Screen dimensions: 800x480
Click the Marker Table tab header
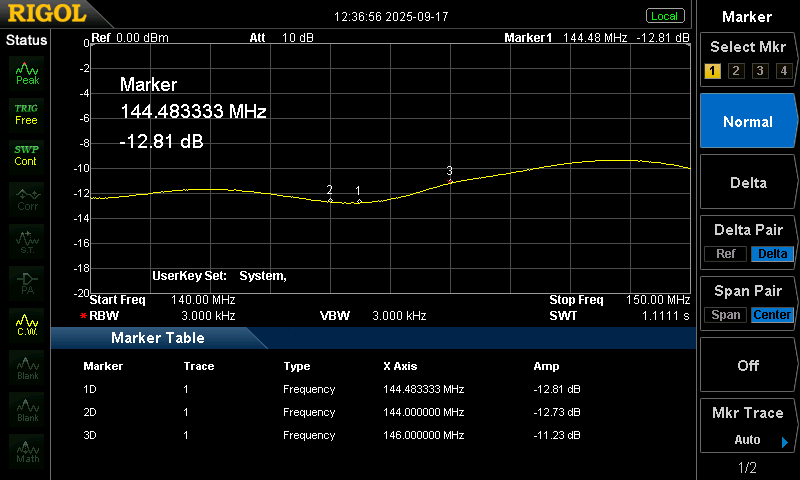click(x=158, y=338)
